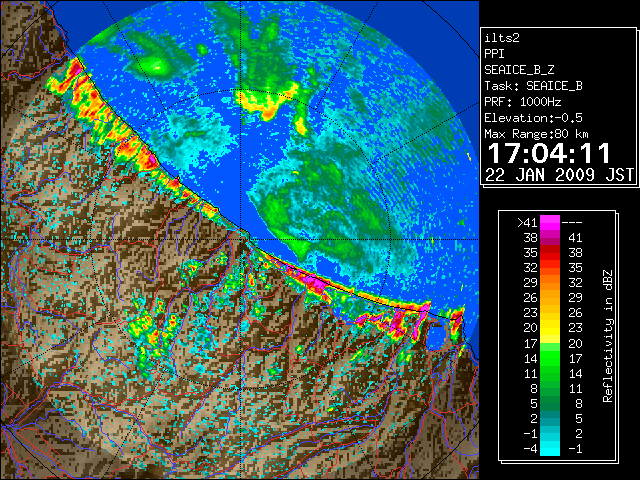Pick the magenta >41 dBZ color band

point(550,222)
